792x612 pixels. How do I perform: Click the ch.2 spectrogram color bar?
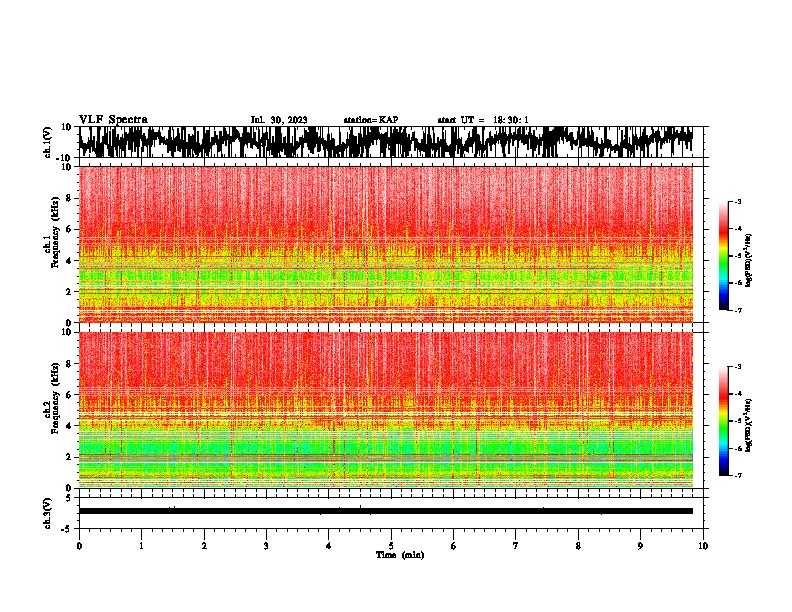click(723, 421)
